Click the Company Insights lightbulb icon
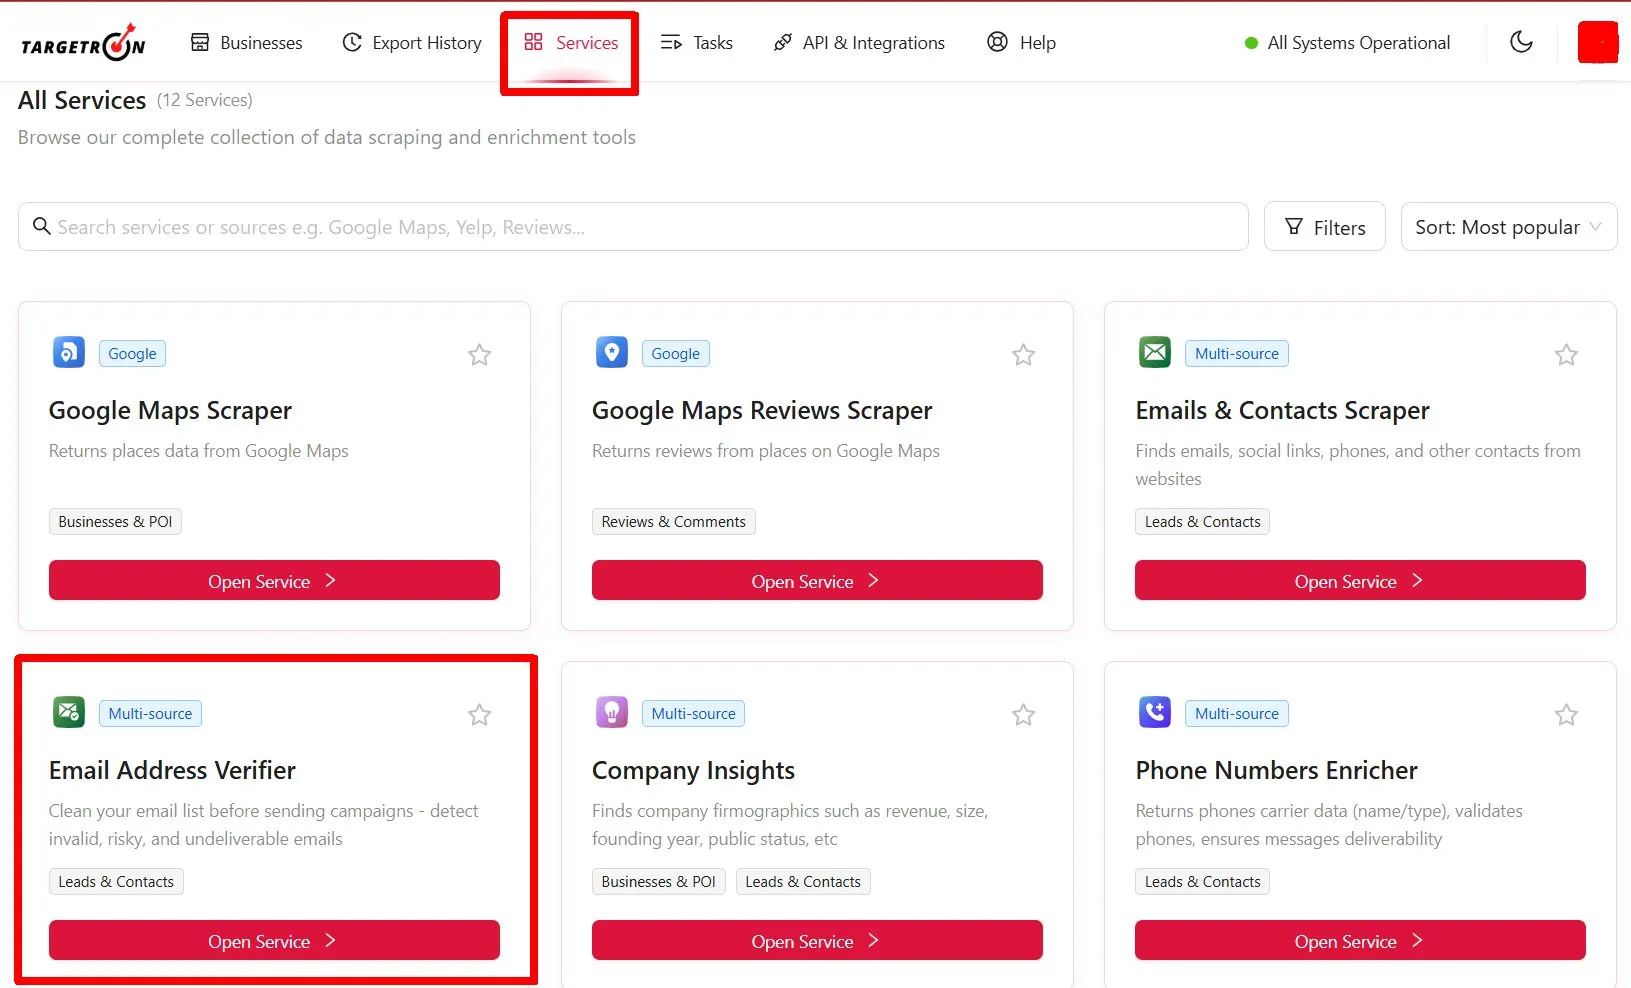The image size is (1631, 988). (x=612, y=713)
